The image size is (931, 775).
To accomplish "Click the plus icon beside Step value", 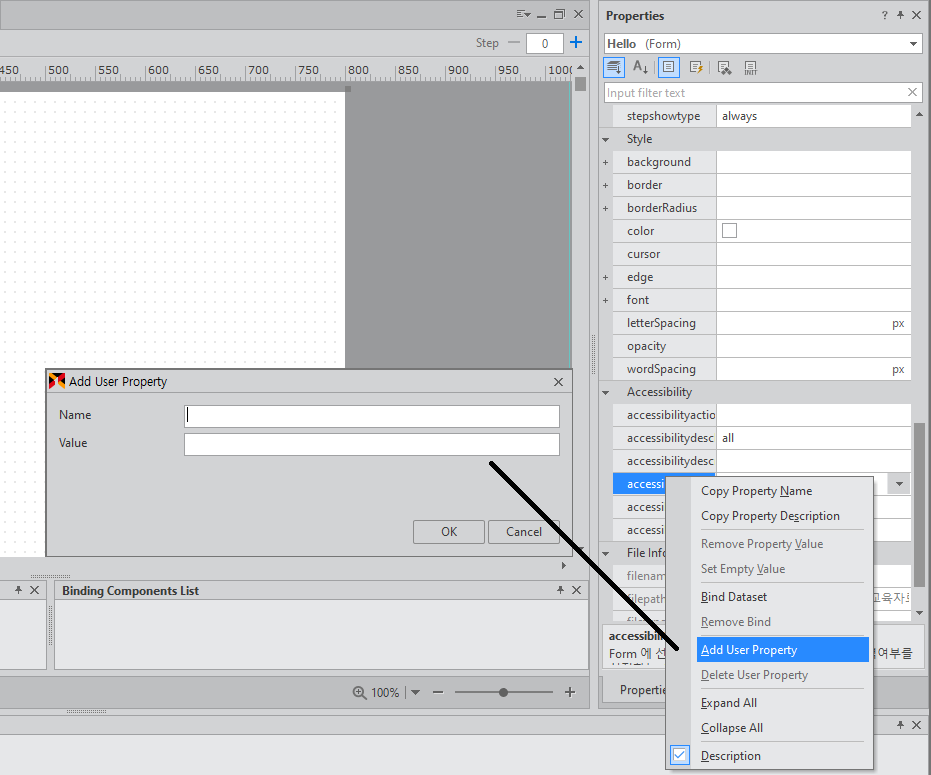I will click(575, 43).
